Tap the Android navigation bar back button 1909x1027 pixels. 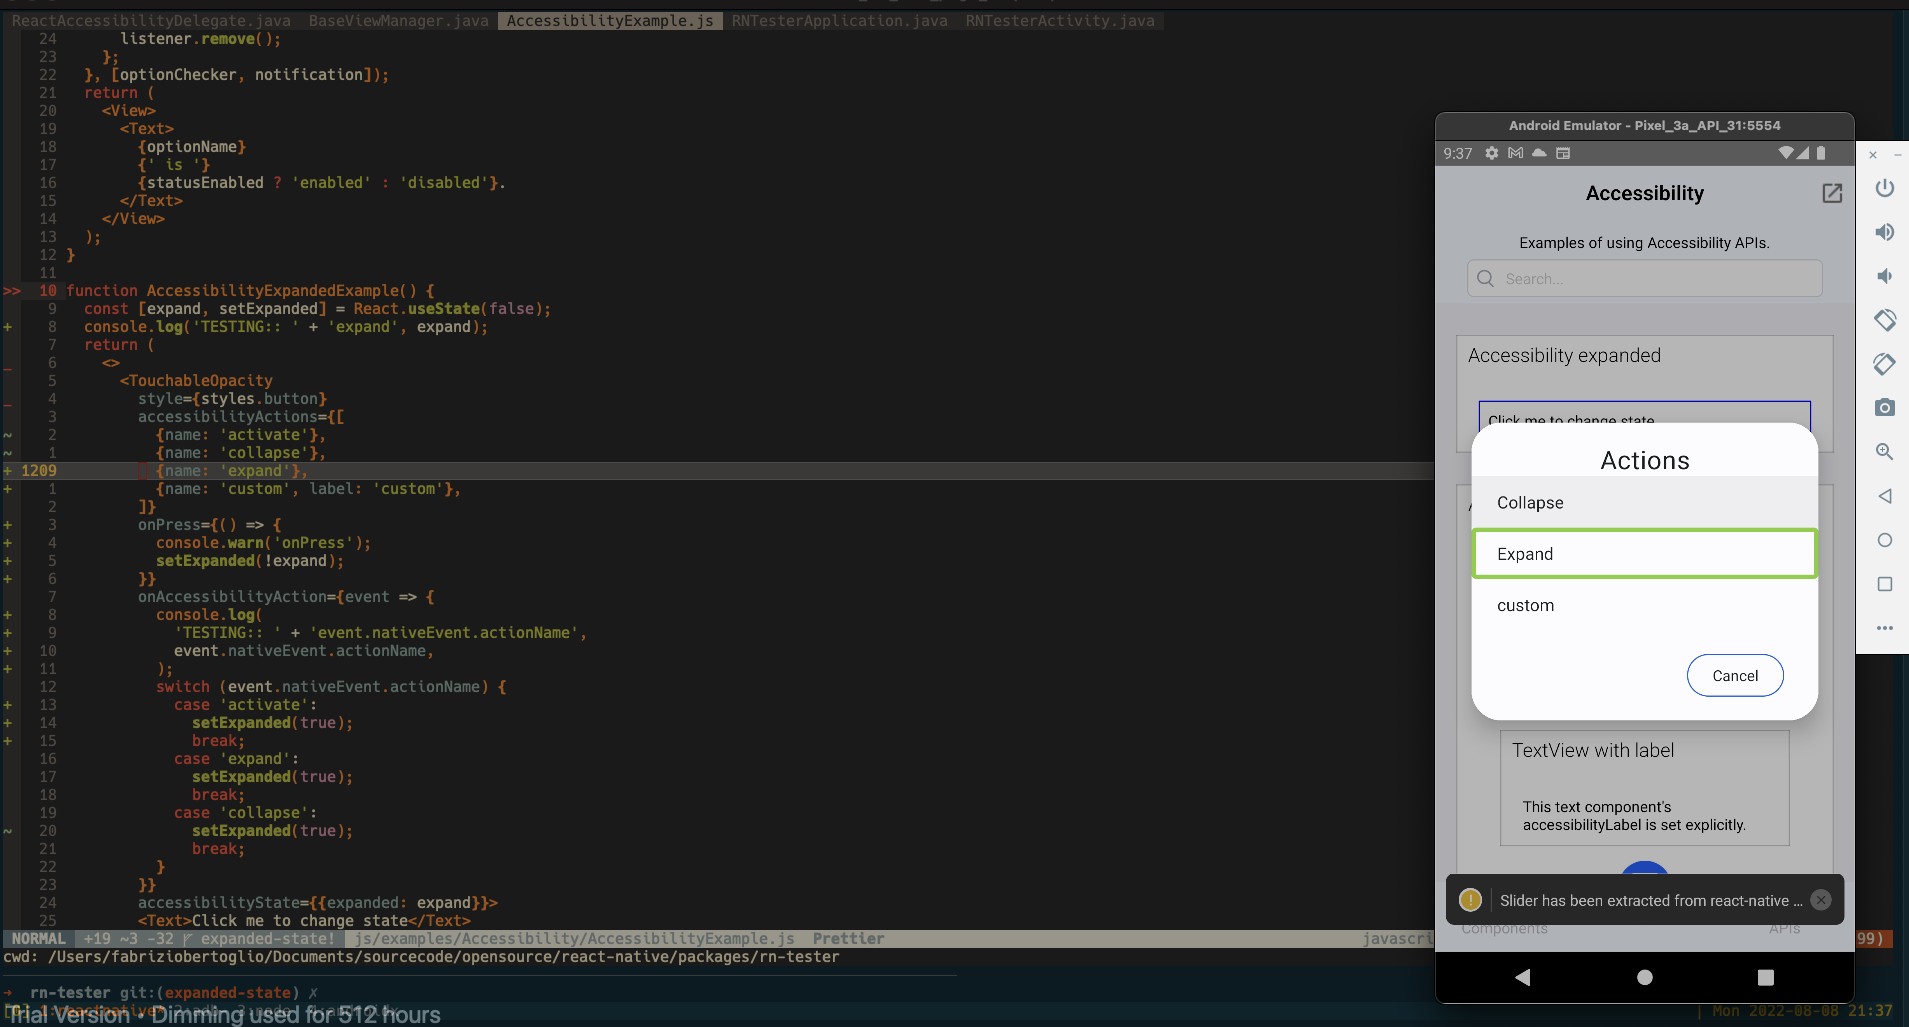1522,977
